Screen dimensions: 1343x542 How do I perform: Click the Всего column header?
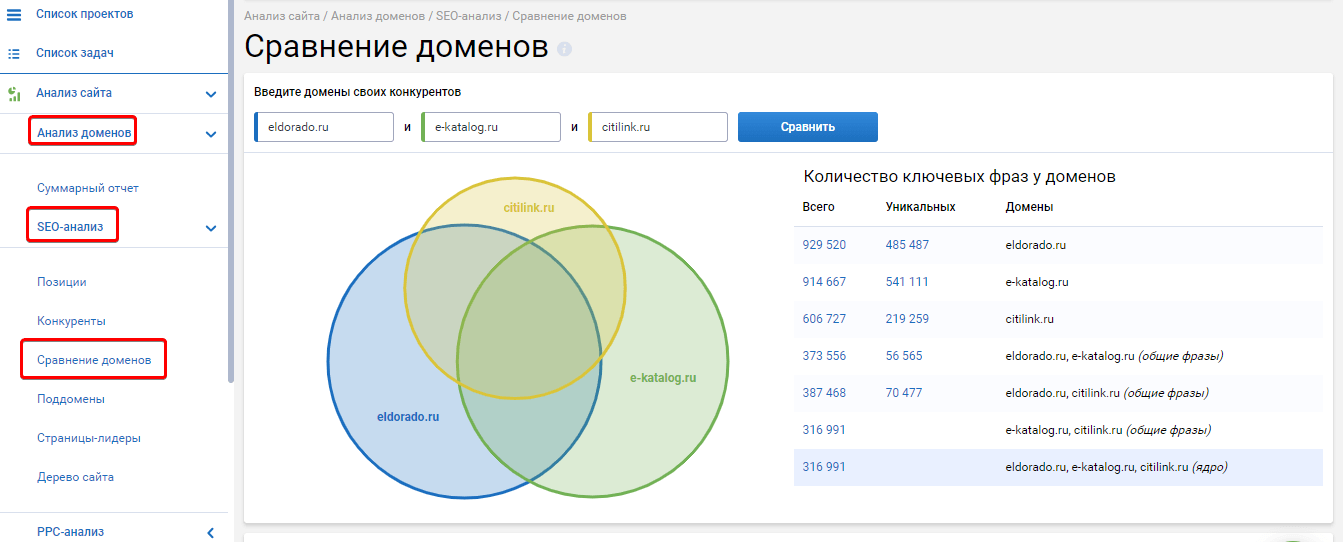[818, 207]
